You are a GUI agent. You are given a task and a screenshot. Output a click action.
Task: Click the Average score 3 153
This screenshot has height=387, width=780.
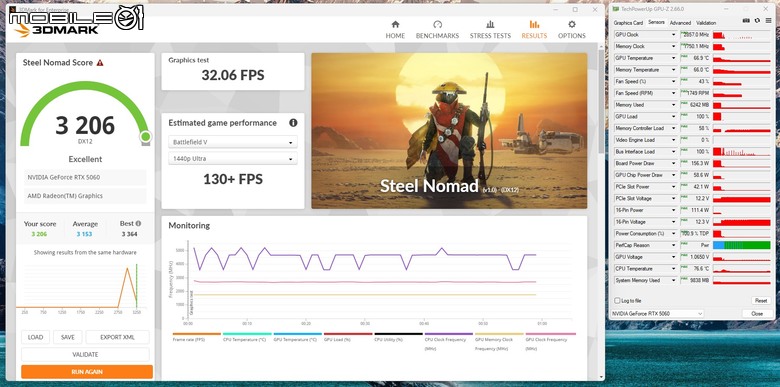coord(85,234)
